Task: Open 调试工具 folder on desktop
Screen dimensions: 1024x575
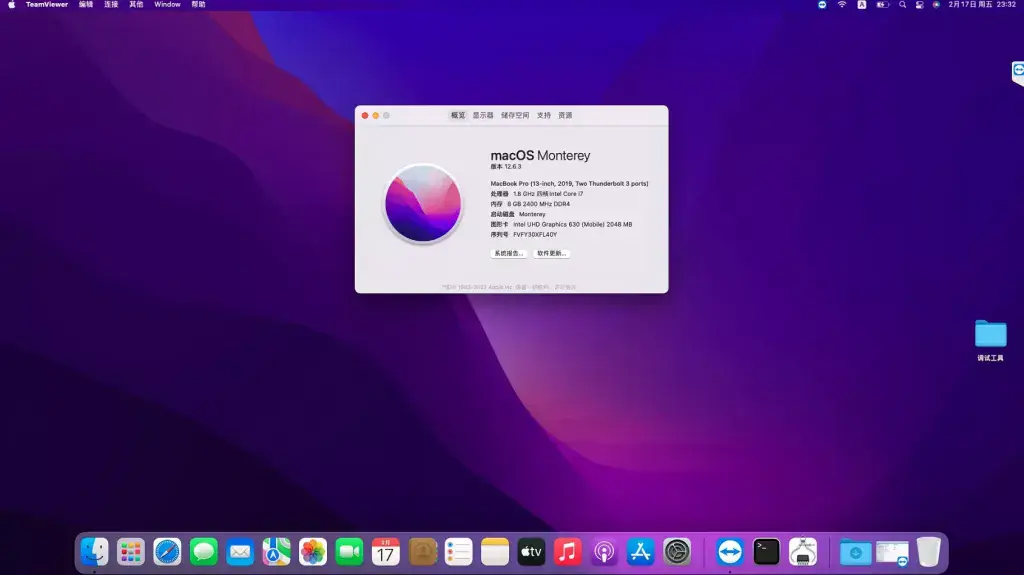Action: click(x=991, y=340)
